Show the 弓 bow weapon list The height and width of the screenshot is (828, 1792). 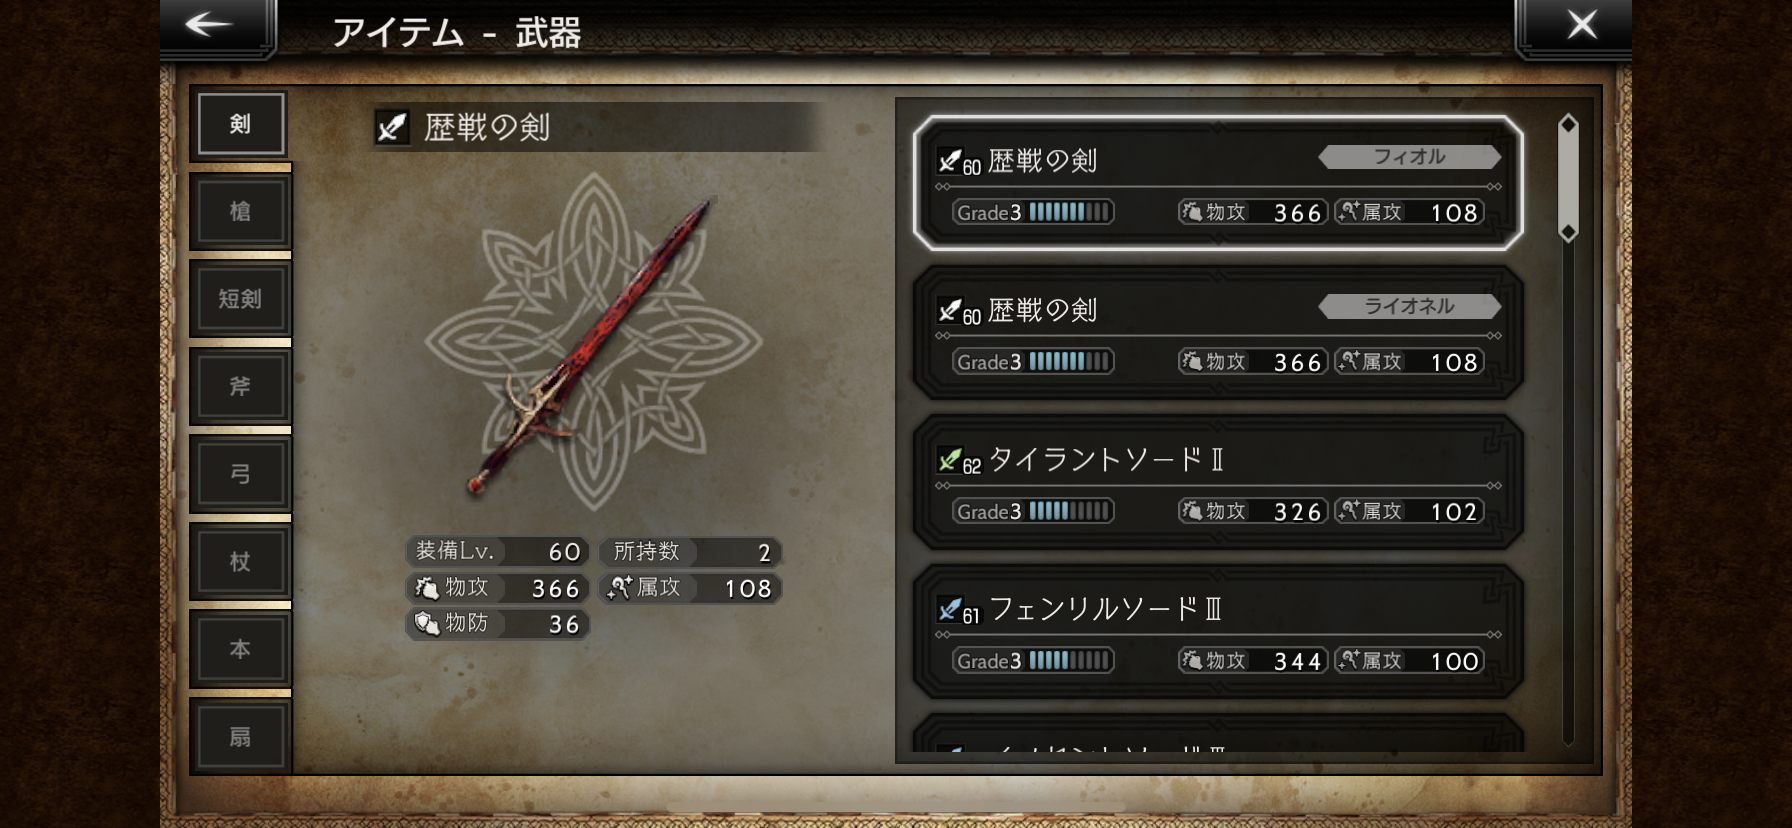(x=241, y=474)
